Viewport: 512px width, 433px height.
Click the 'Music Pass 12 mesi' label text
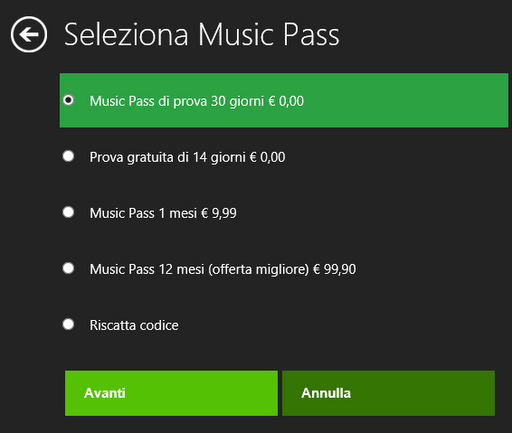pyautogui.click(x=147, y=269)
